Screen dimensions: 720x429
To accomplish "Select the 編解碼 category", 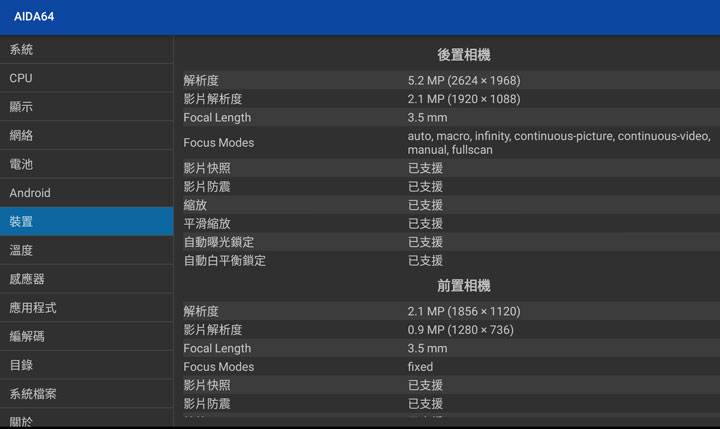I will (x=86, y=337).
